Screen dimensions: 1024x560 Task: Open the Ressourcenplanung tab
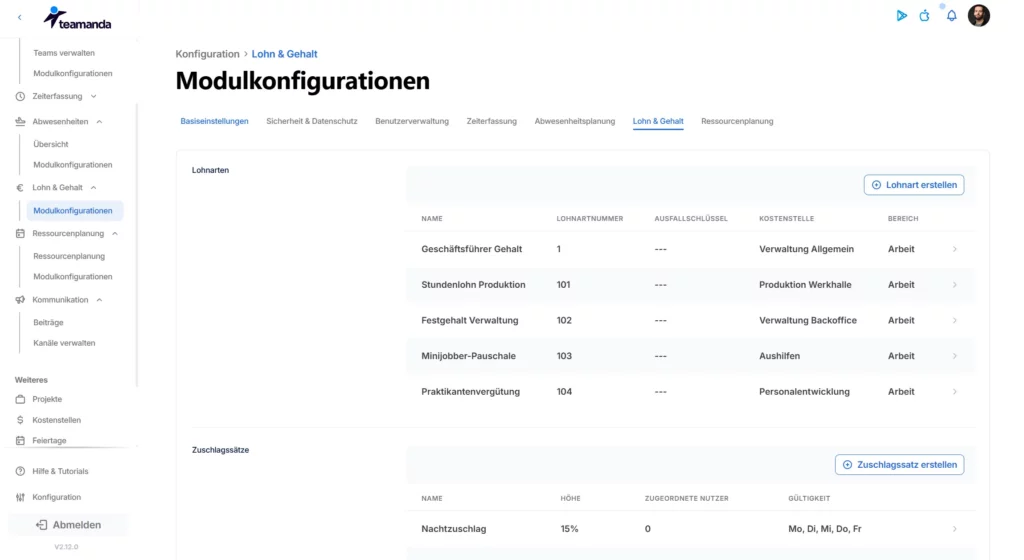pyautogui.click(x=737, y=121)
